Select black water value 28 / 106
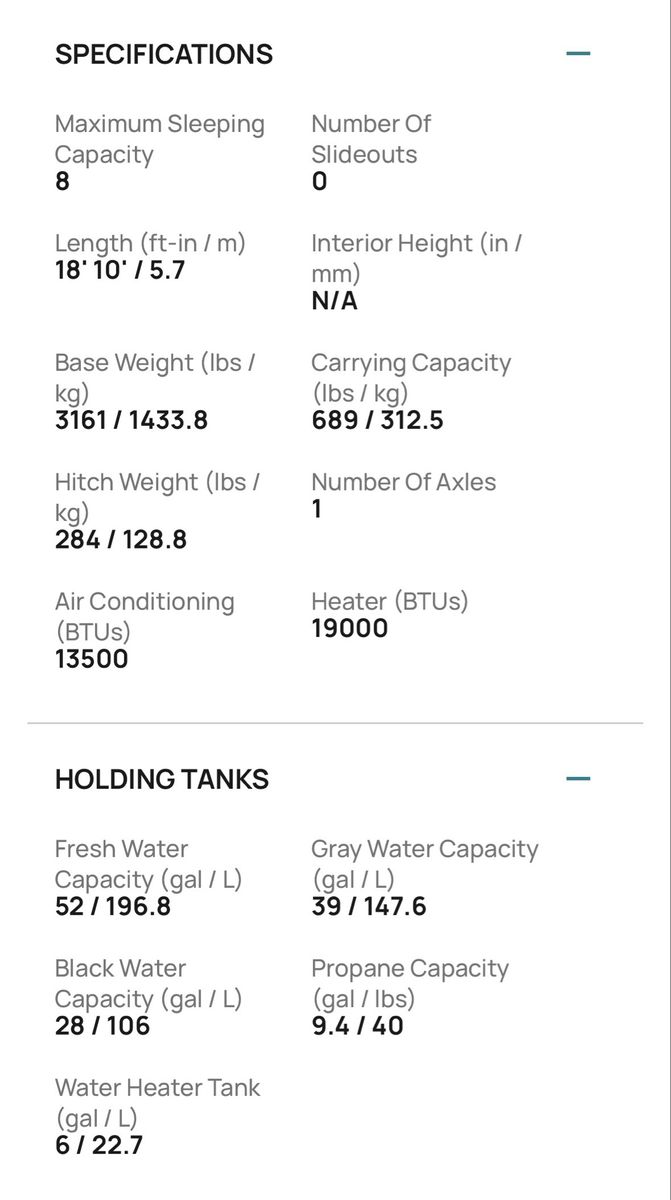Image resolution: width=671 pixels, height=1200 pixels. [x=102, y=1026]
